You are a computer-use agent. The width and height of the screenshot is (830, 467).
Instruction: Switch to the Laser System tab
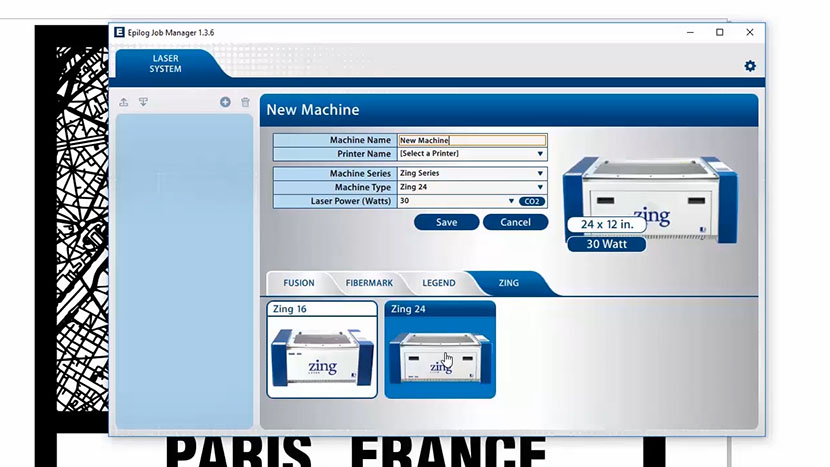[x=165, y=64]
